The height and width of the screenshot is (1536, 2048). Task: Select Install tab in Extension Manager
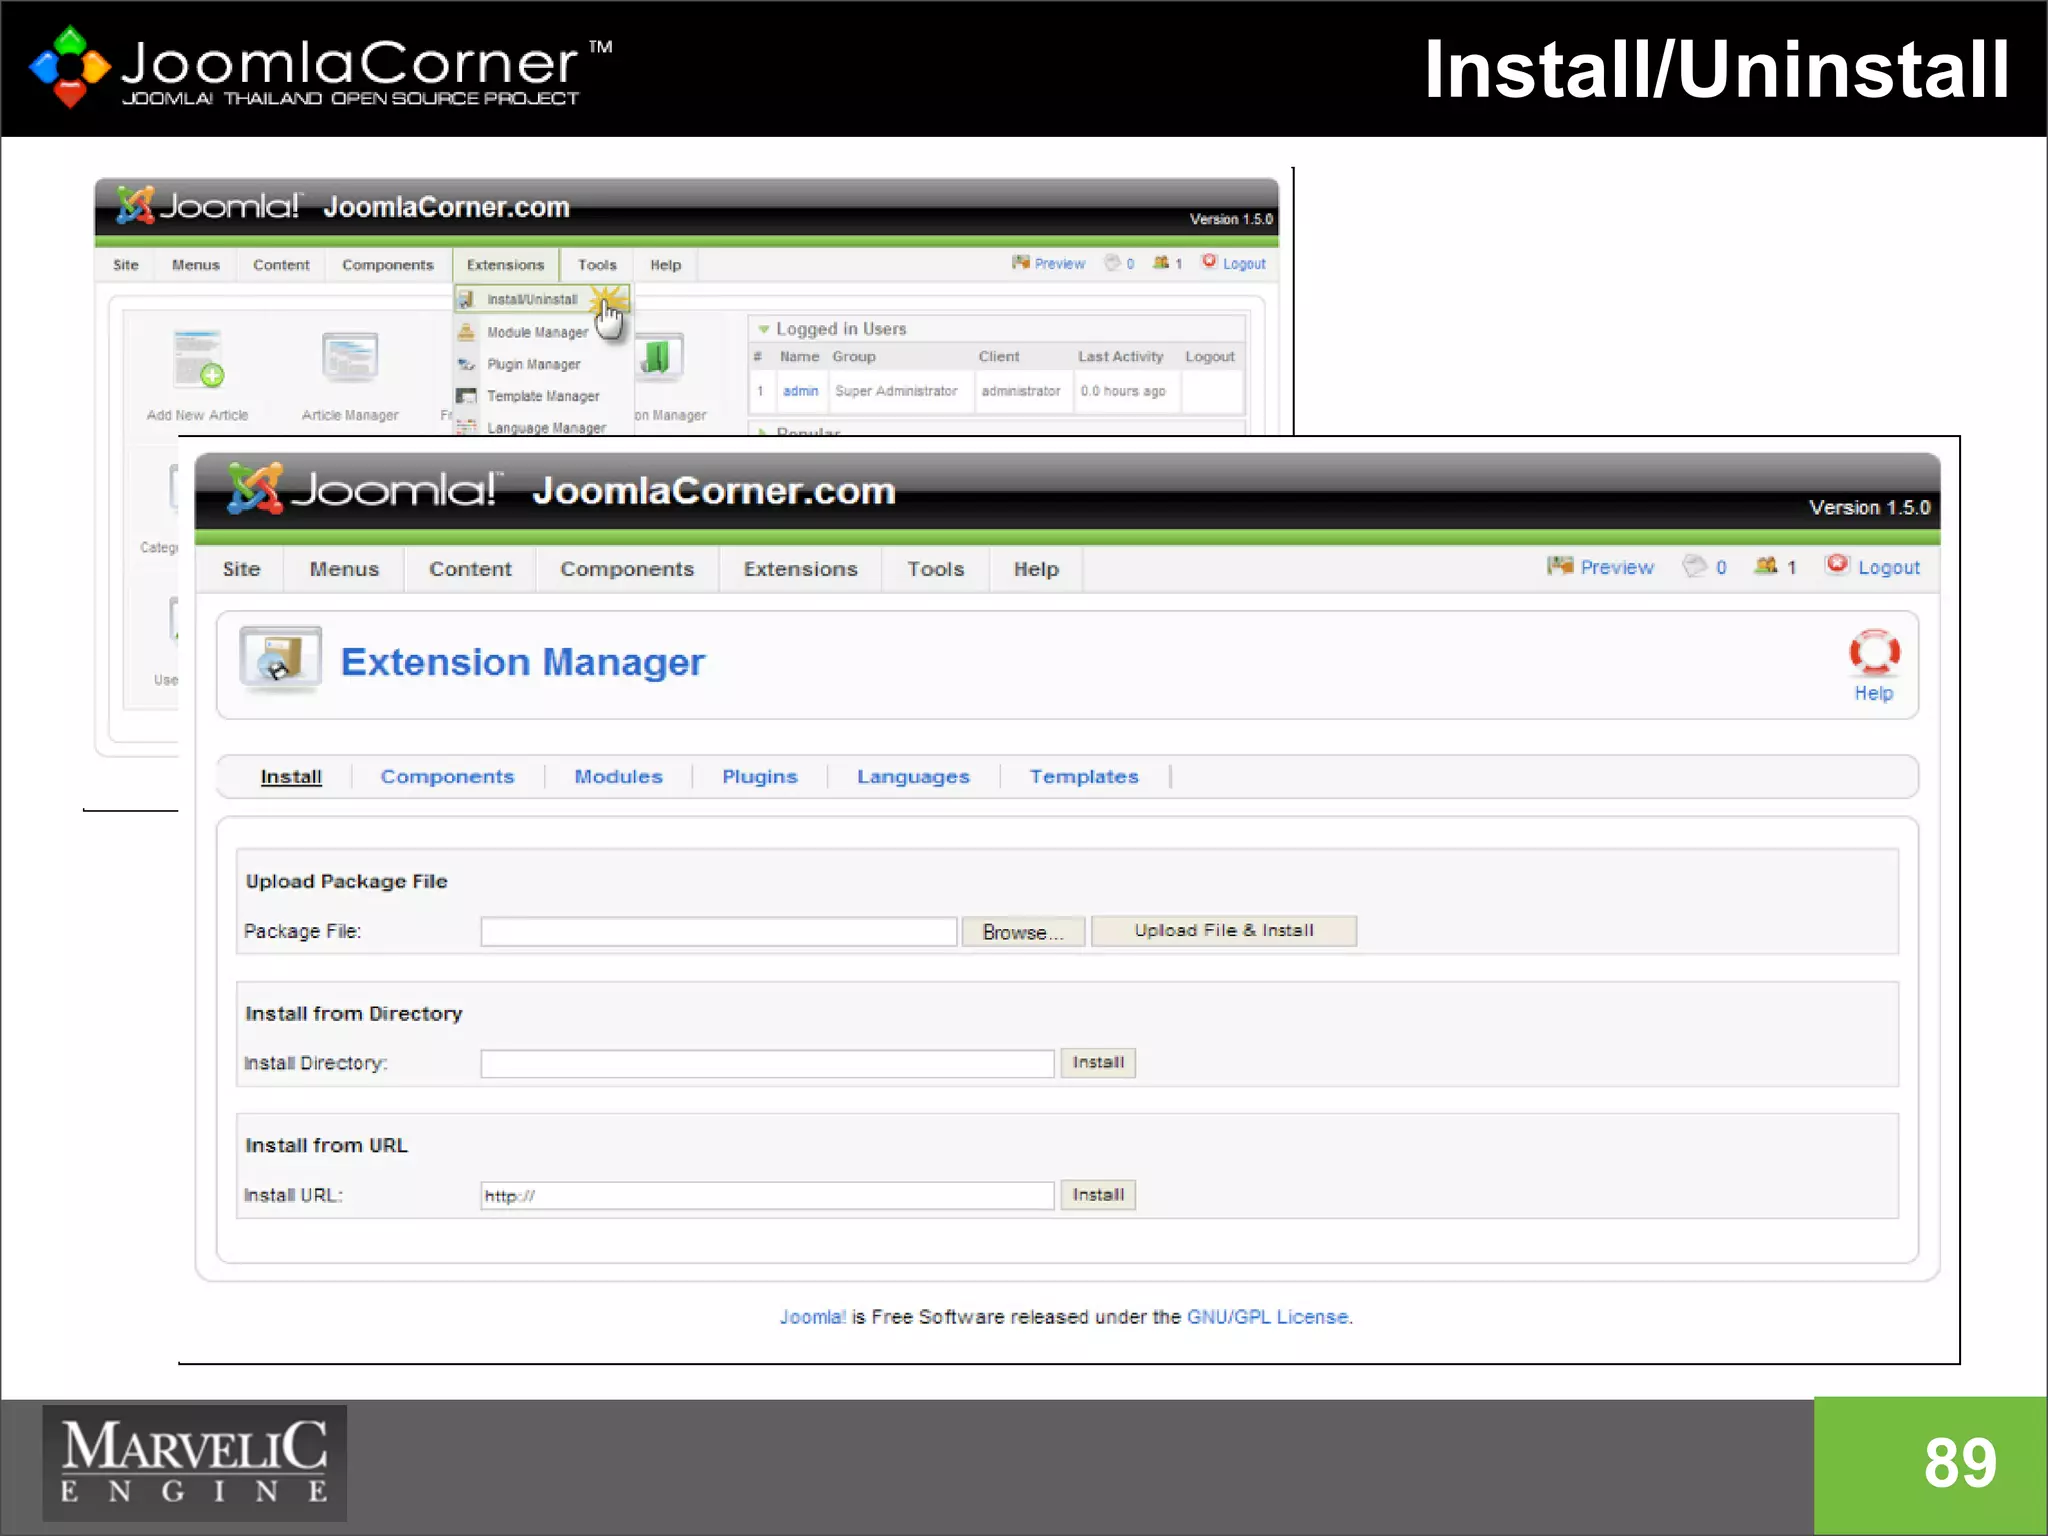tap(291, 777)
